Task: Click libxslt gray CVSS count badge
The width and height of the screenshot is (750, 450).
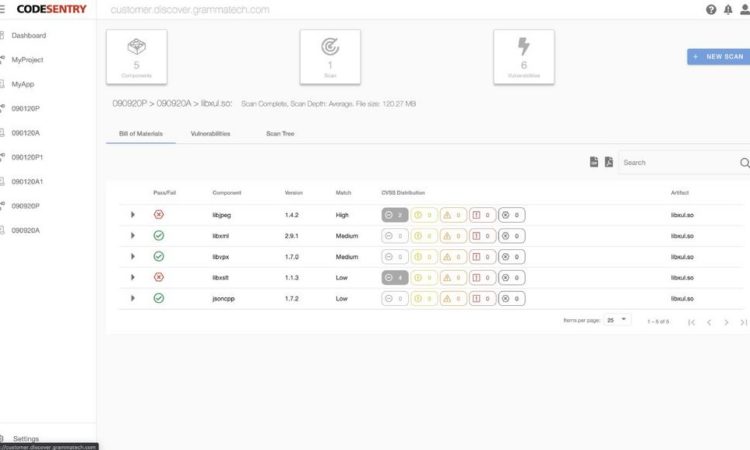Action: pos(395,277)
